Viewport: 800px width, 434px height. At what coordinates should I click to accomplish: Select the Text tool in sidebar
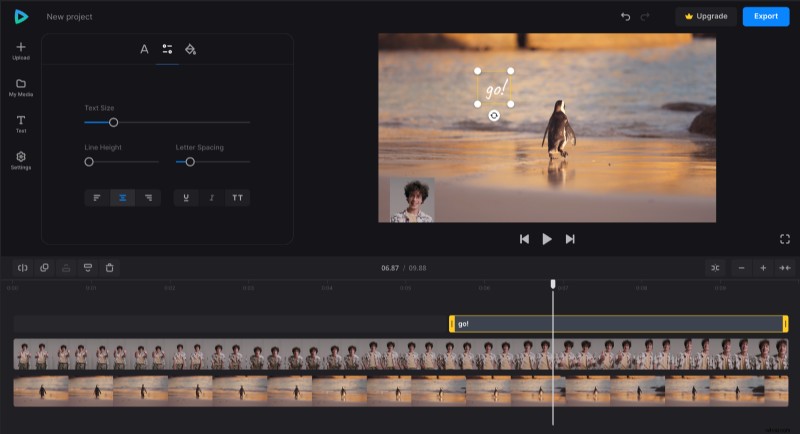coord(21,124)
